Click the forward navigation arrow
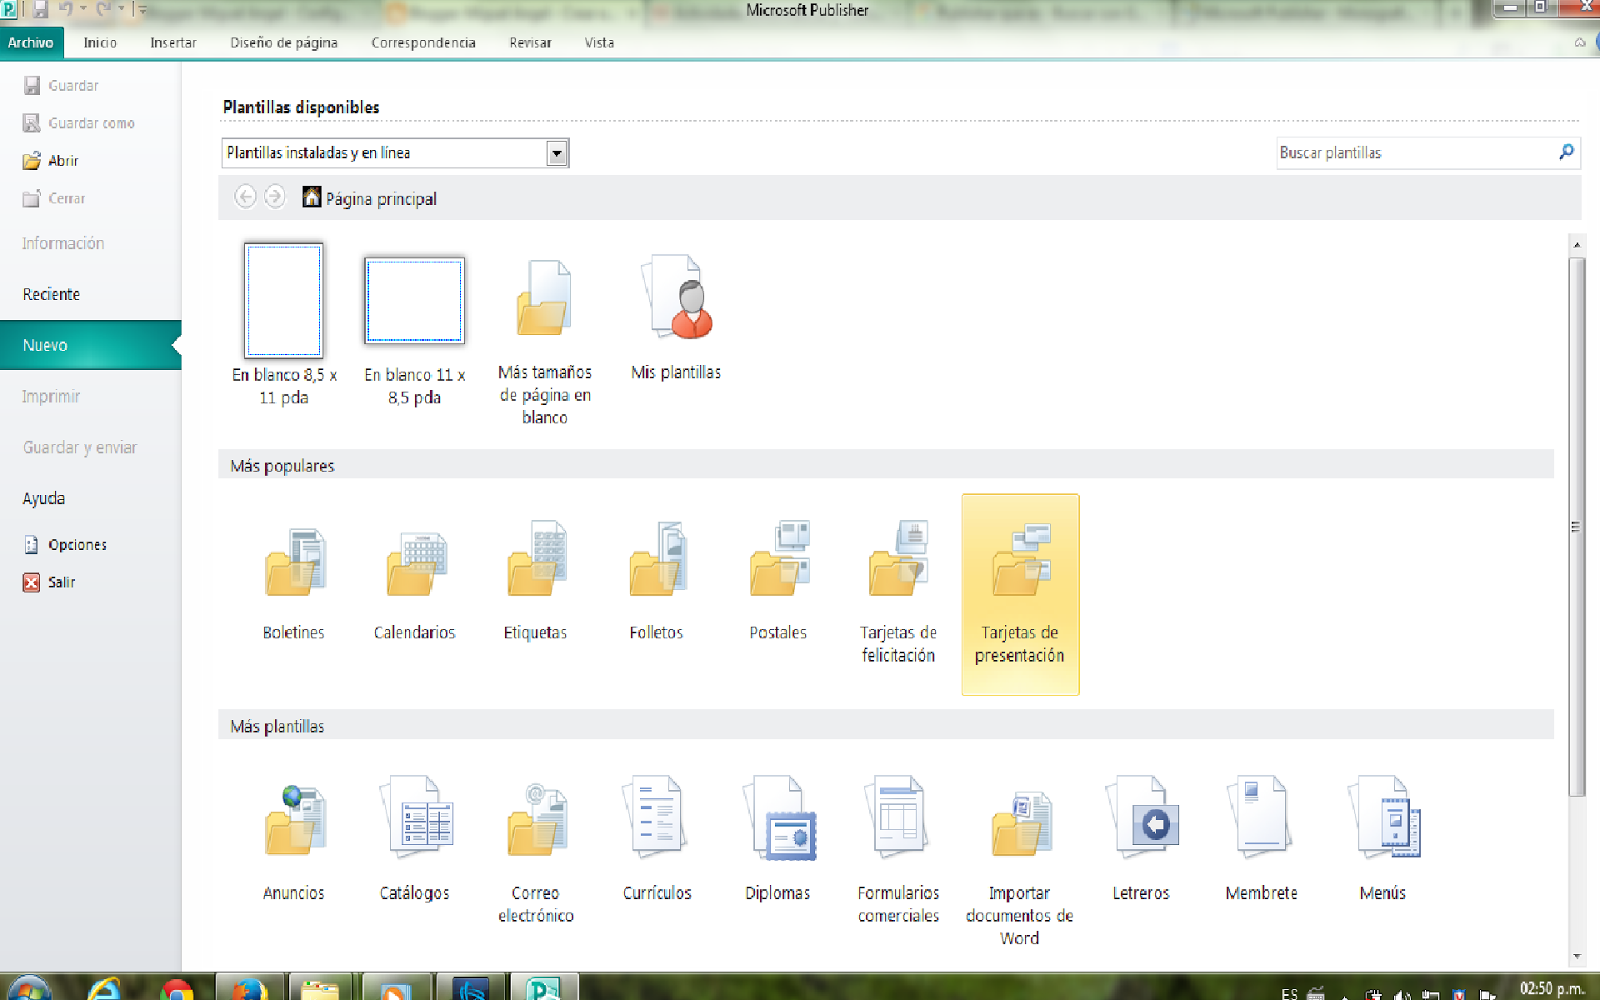The width and height of the screenshot is (1600, 1000). [x=274, y=197]
